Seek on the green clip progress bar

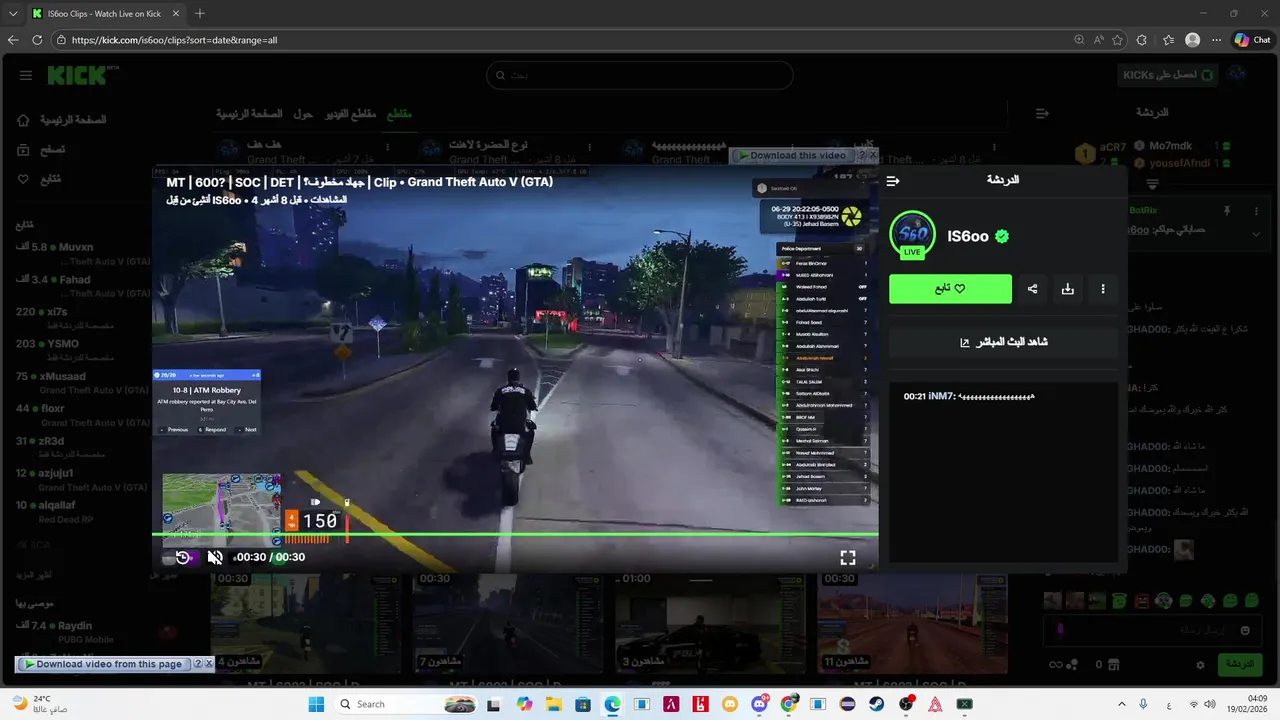coord(515,534)
